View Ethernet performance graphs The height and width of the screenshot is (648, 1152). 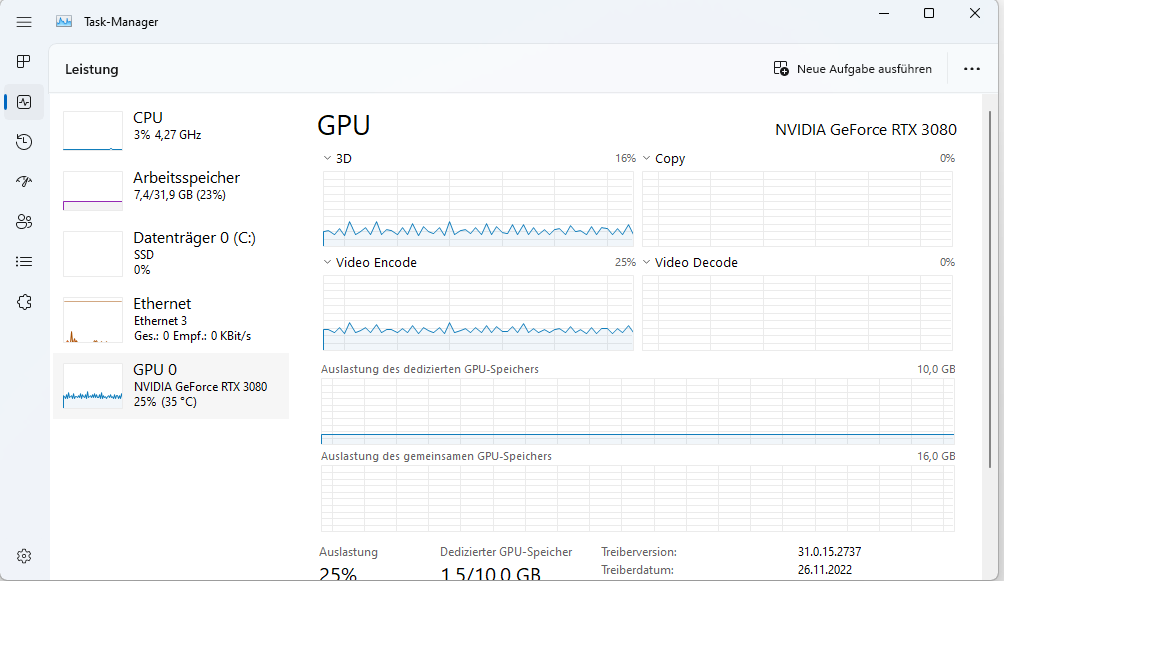[x=170, y=318]
